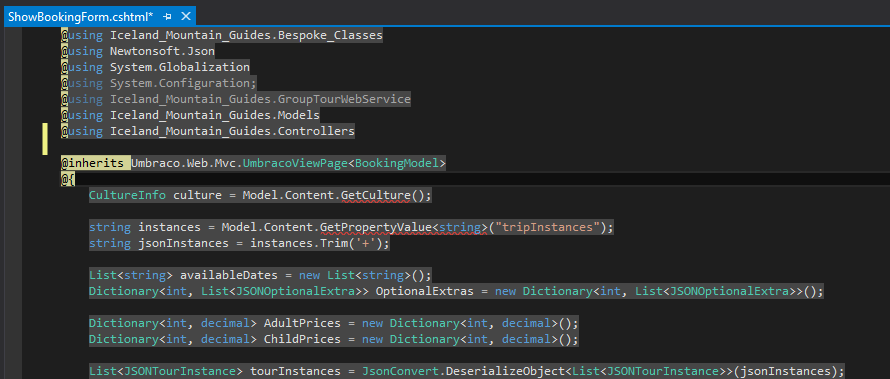The height and width of the screenshot is (379, 890).
Task: Pin the ShowBookingForm.cshtml tab
Action: coord(167,17)
